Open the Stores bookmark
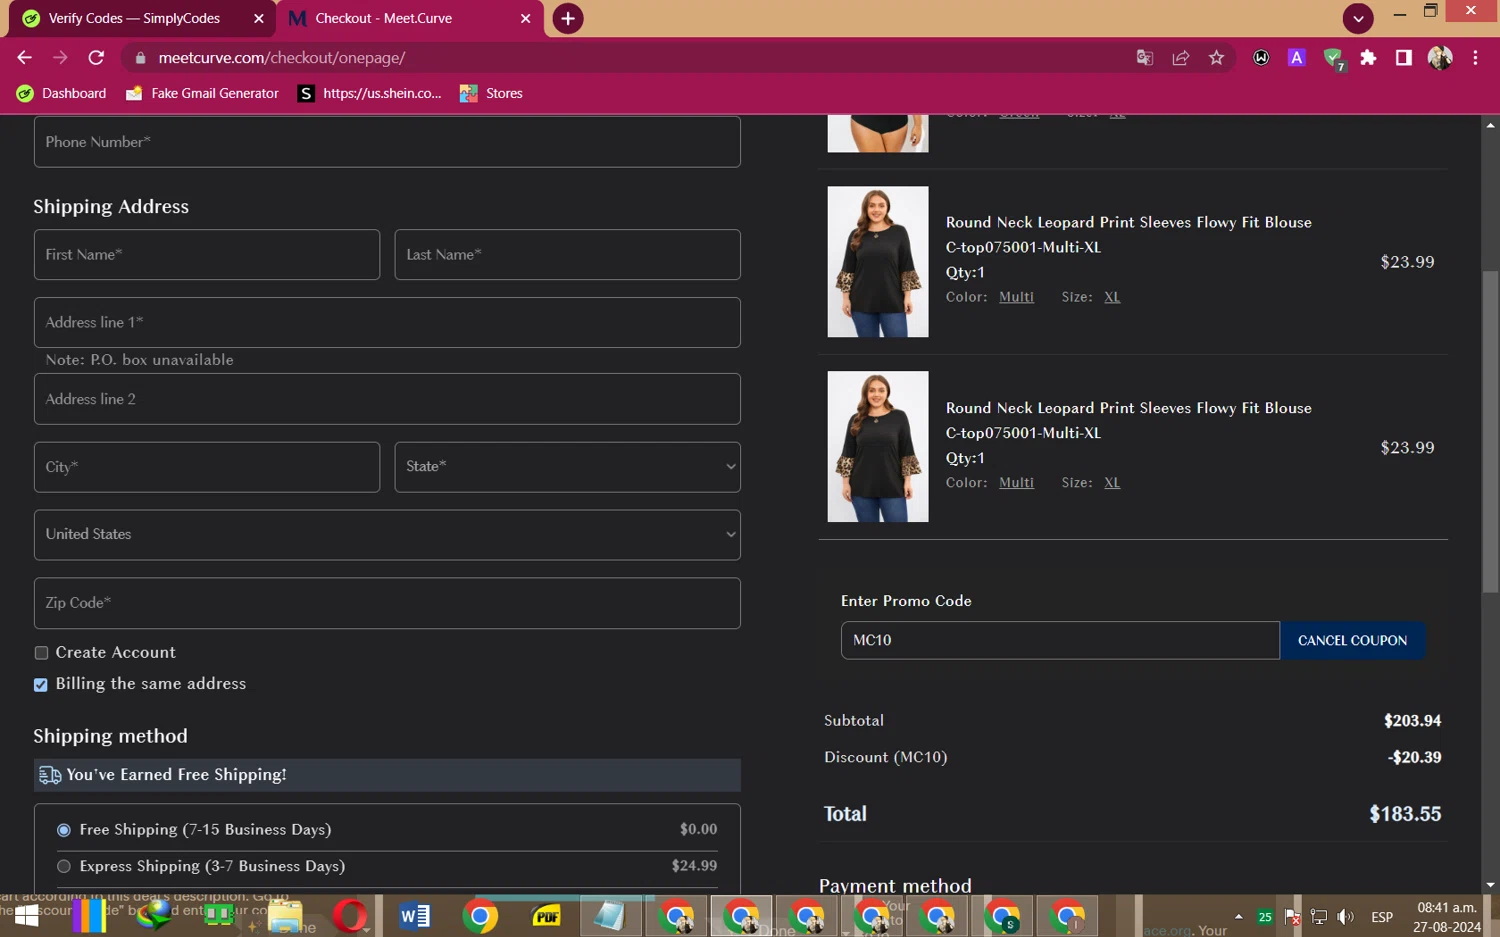The height and width of the screenshot is (937, 1500). [x=491, y=93]
